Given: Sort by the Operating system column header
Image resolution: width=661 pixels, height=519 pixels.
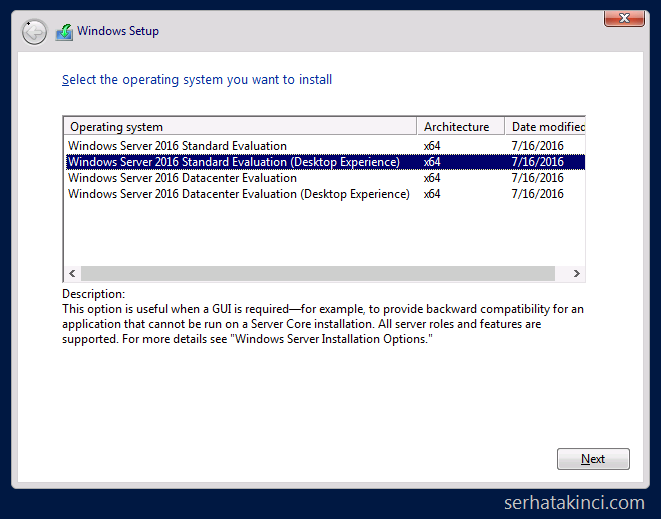Looking at the screenshot, I should pos(240,127).
